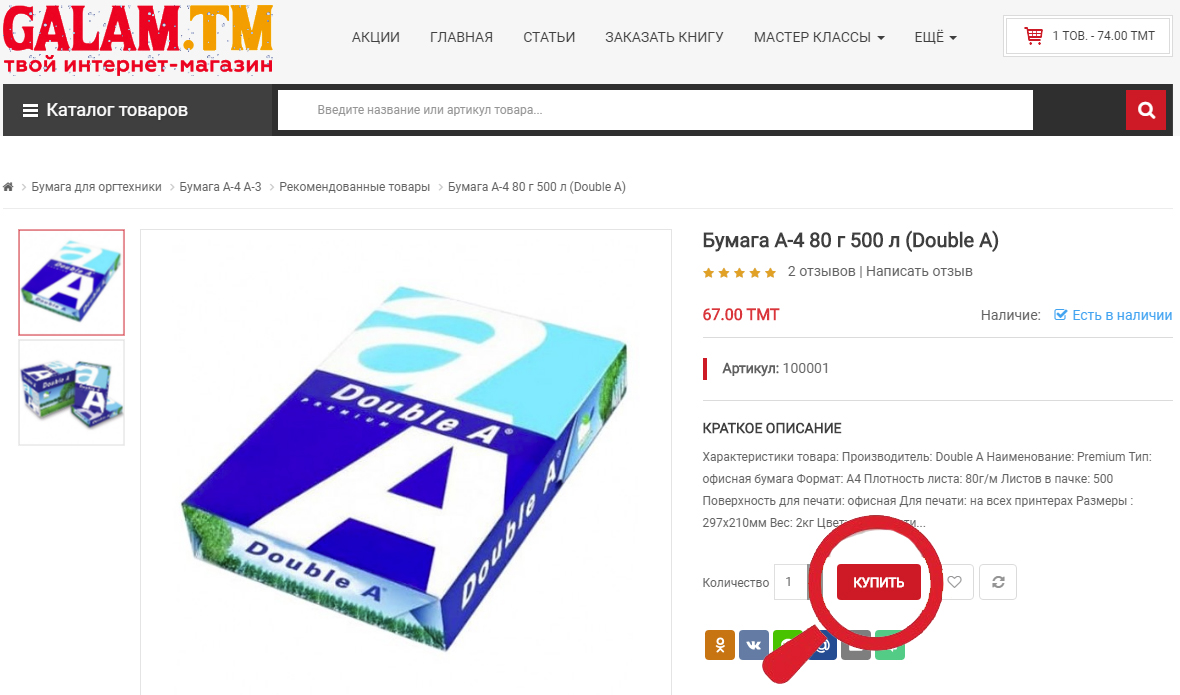Viewport: 1180px width, 695px height.
Task: Open the СТАТЬИ menu item
Action: pos(549,37)
